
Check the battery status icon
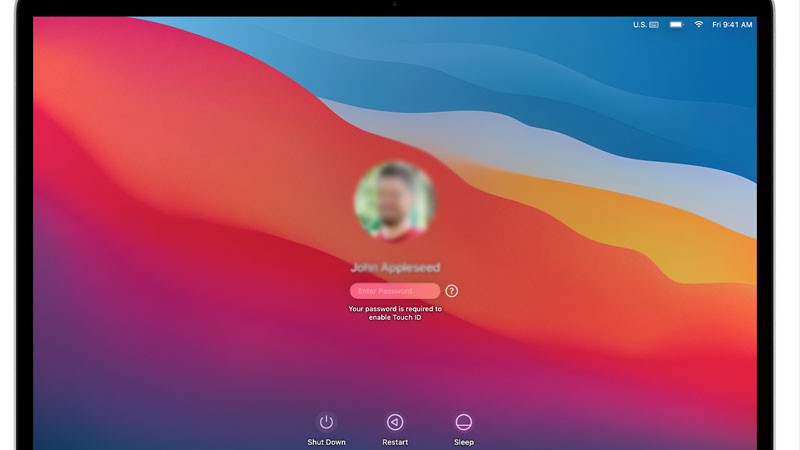[x=676, y=24]
